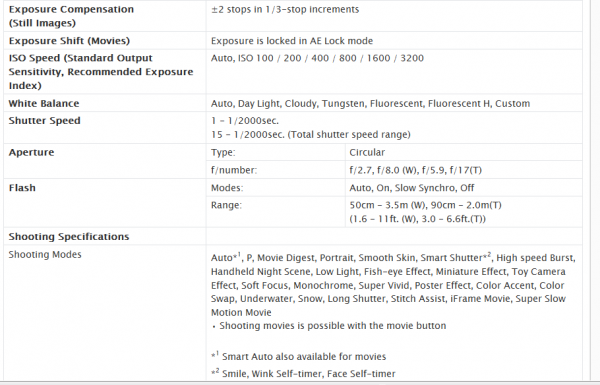Click the ISO values list starting with Auto
The width and height of the screenshot is (600, 385).
click(317, 58)
